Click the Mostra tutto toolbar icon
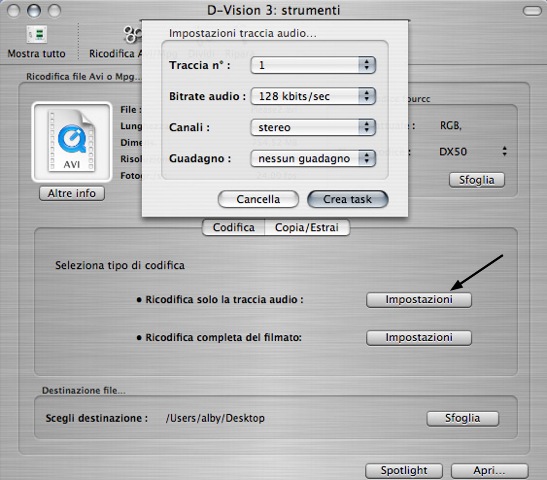 tap(36, 34)
